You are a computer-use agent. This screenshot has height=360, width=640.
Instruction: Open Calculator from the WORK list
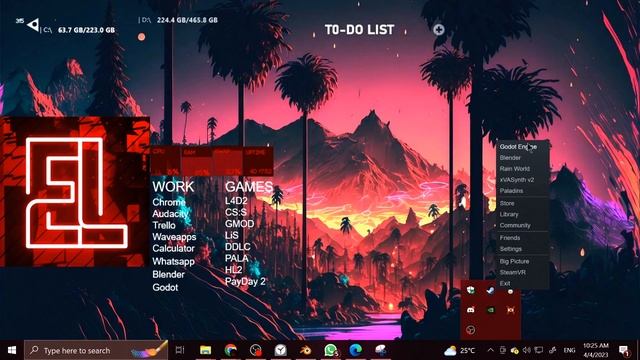(173, 248)
